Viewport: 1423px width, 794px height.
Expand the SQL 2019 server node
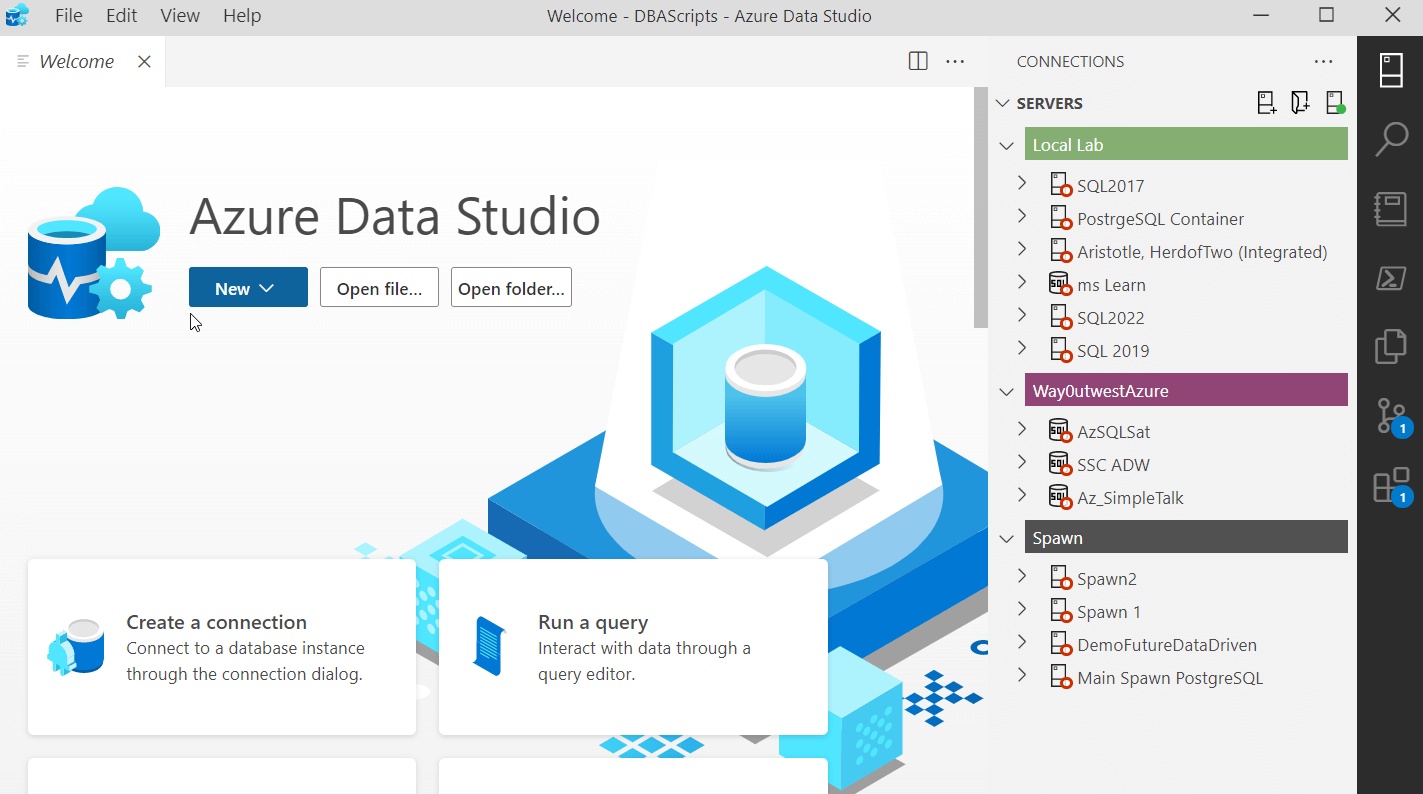tap(1022, 348)
